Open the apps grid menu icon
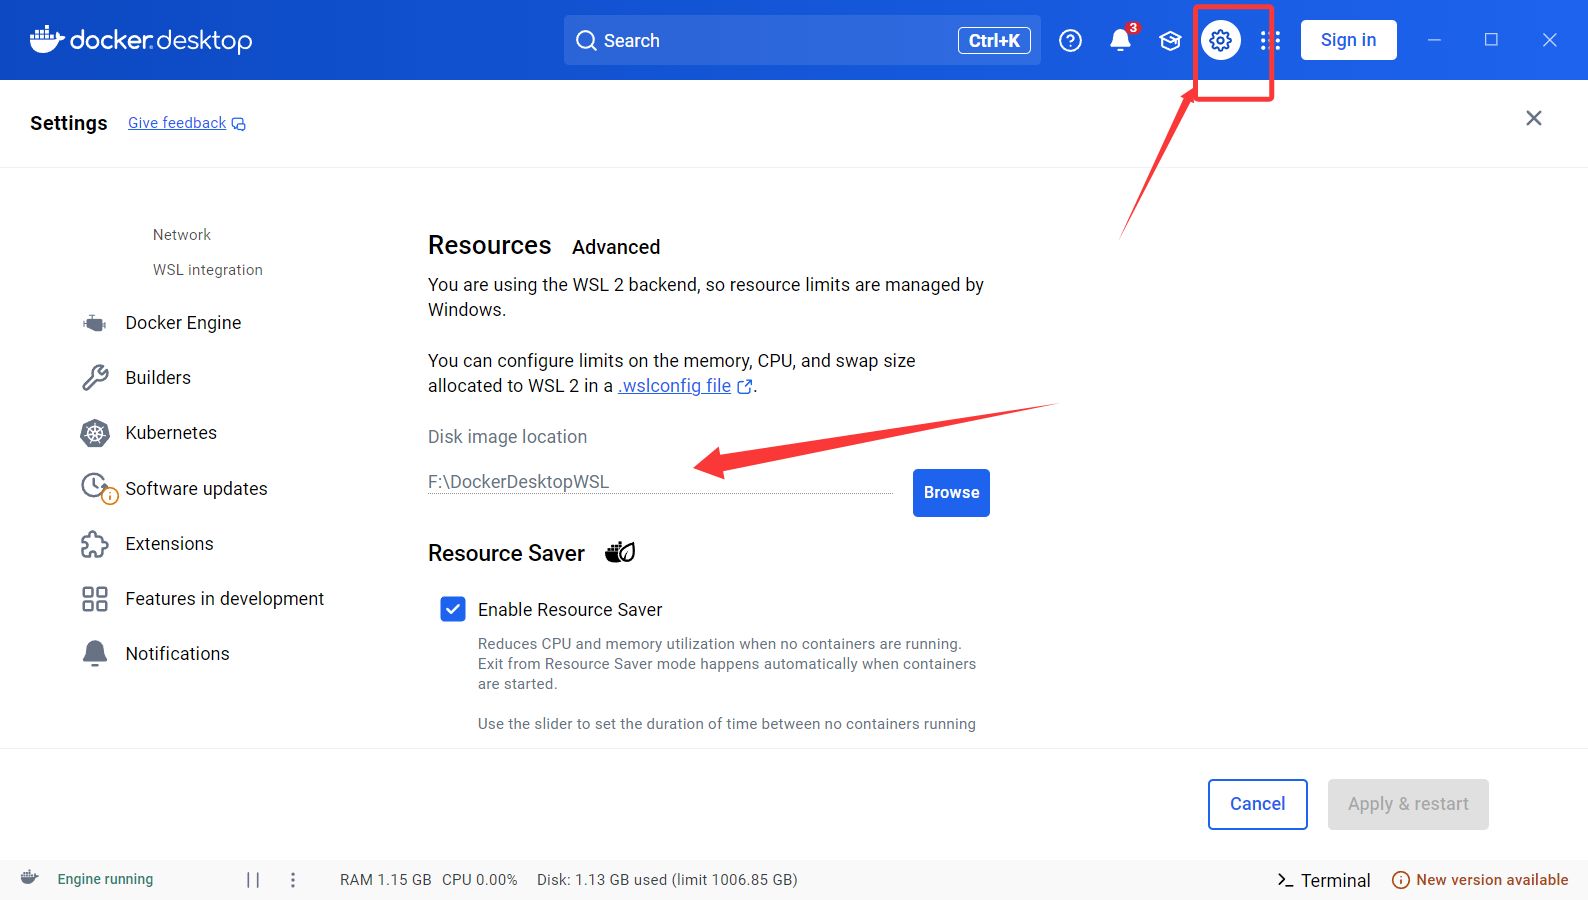This screenshot has height=900, width=1588. pyautogui.click(x=1270, y=40)
